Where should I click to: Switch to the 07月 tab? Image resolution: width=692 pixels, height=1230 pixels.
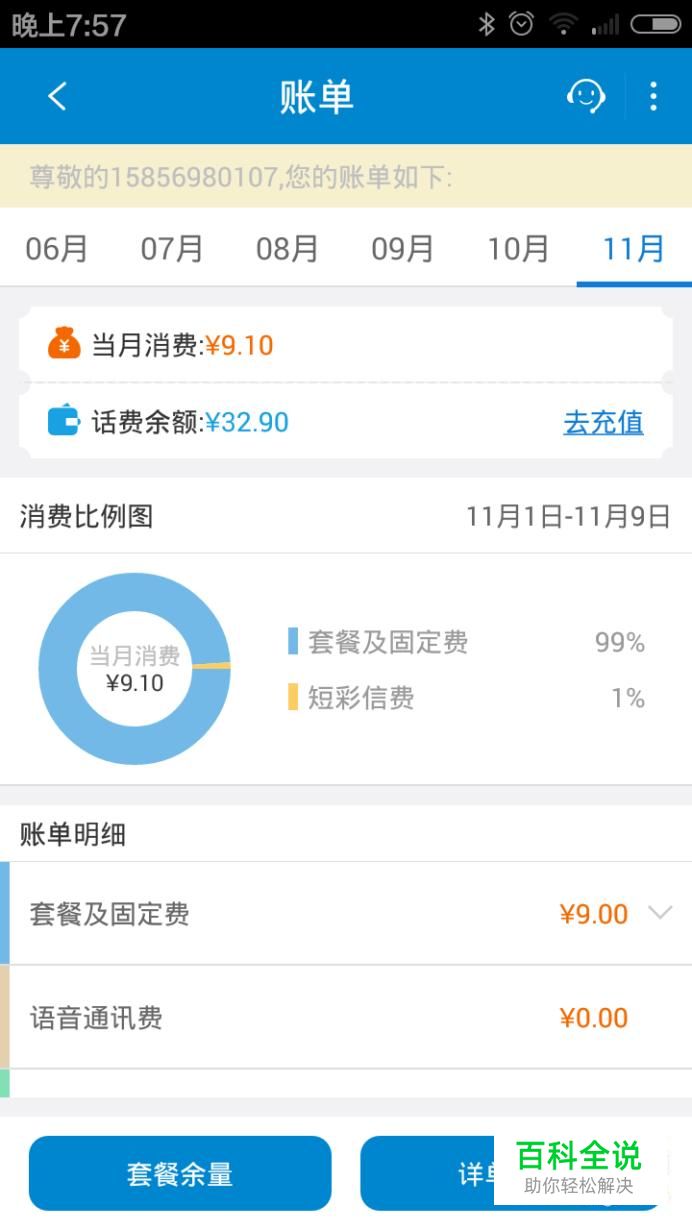tap(172, 248)
